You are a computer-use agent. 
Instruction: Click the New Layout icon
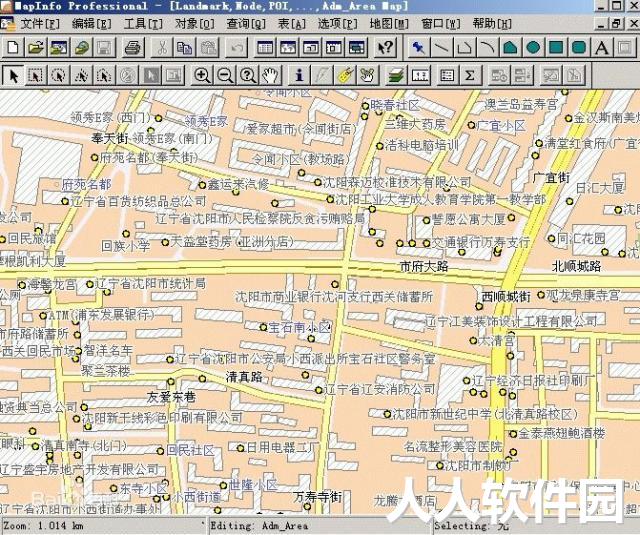[x=333, y=47]
